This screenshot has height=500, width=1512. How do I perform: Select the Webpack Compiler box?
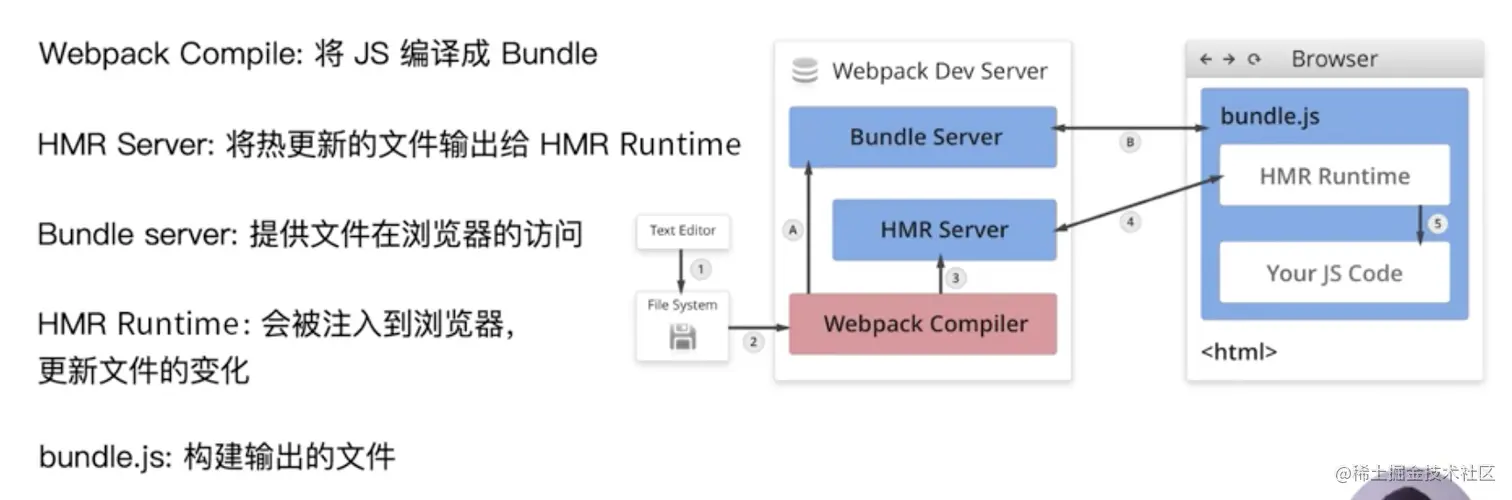pyautogui.click(x=923, y=324)
